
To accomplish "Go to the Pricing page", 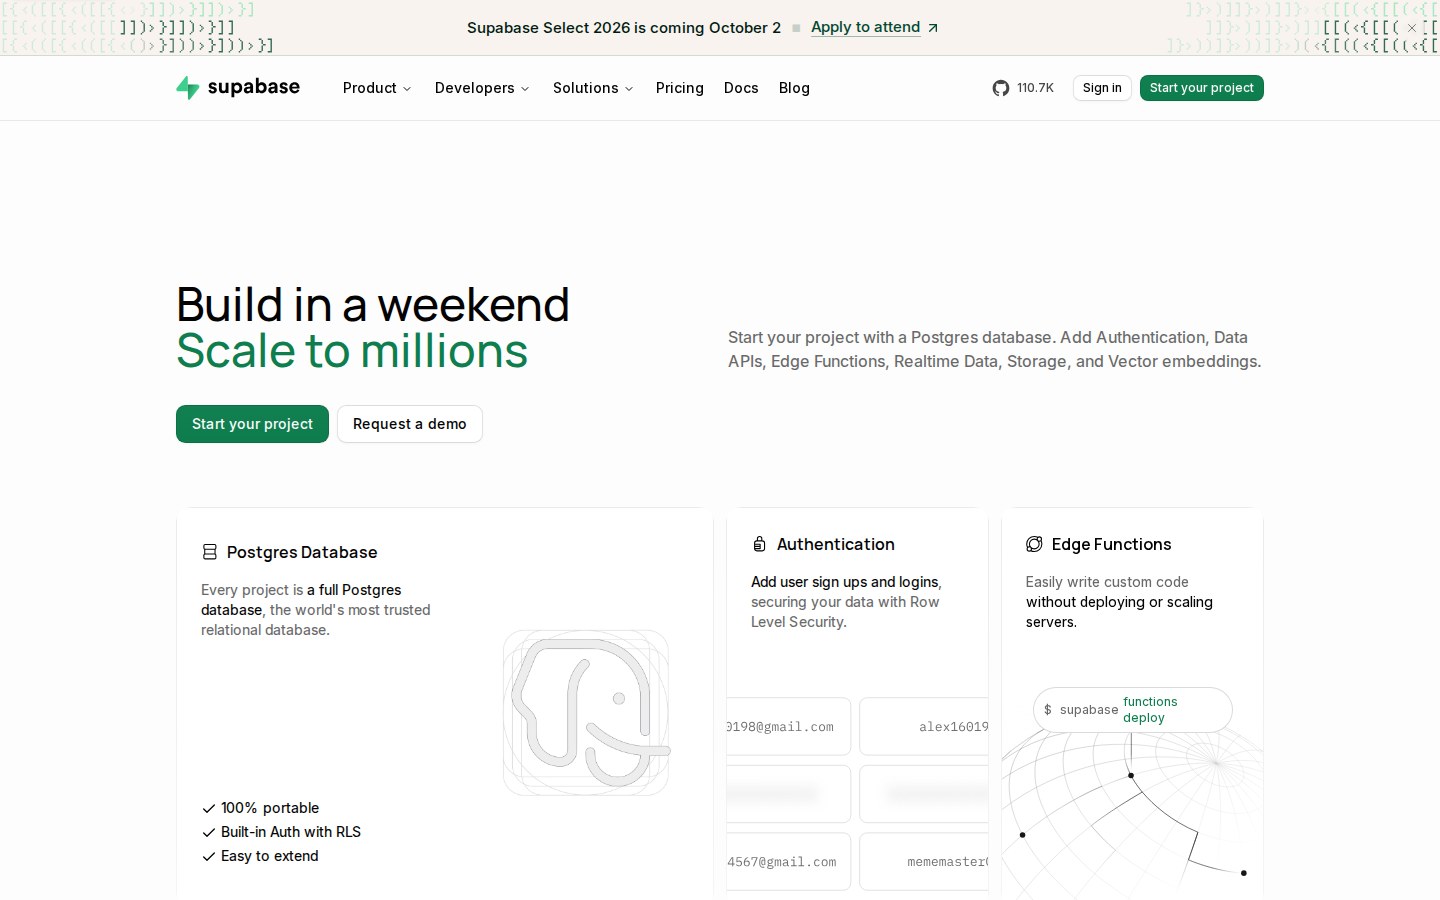I will [x=680, y=88].
